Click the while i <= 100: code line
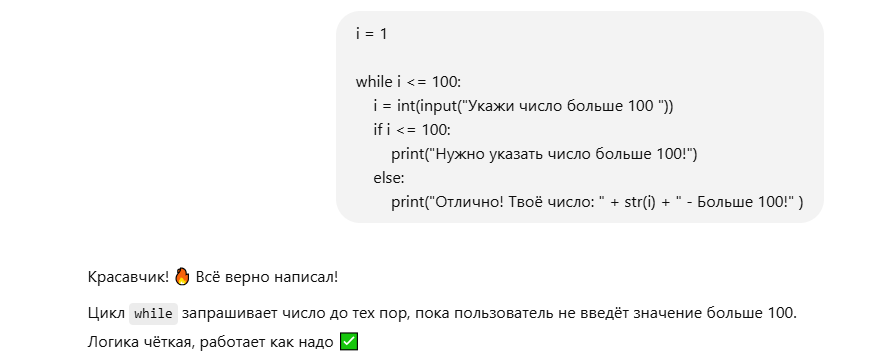The image size is (871, 363). pos(408,82)
